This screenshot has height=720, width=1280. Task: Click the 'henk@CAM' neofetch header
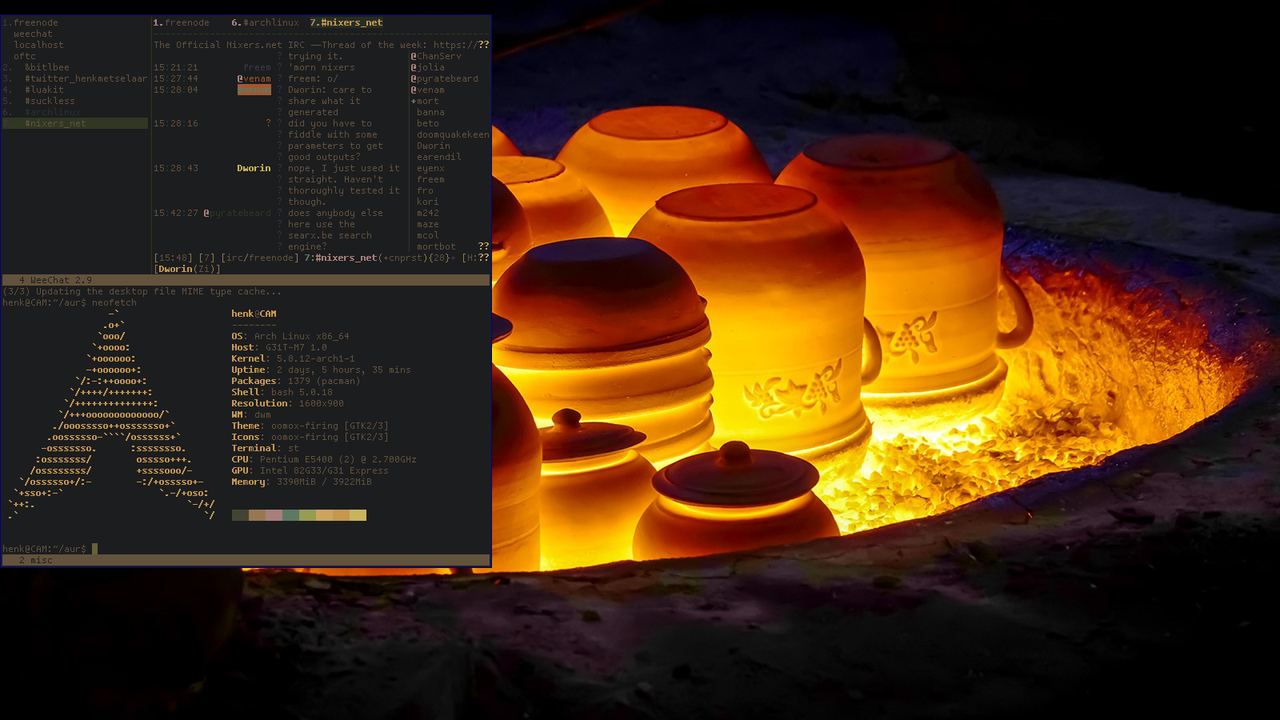point(254,314)
